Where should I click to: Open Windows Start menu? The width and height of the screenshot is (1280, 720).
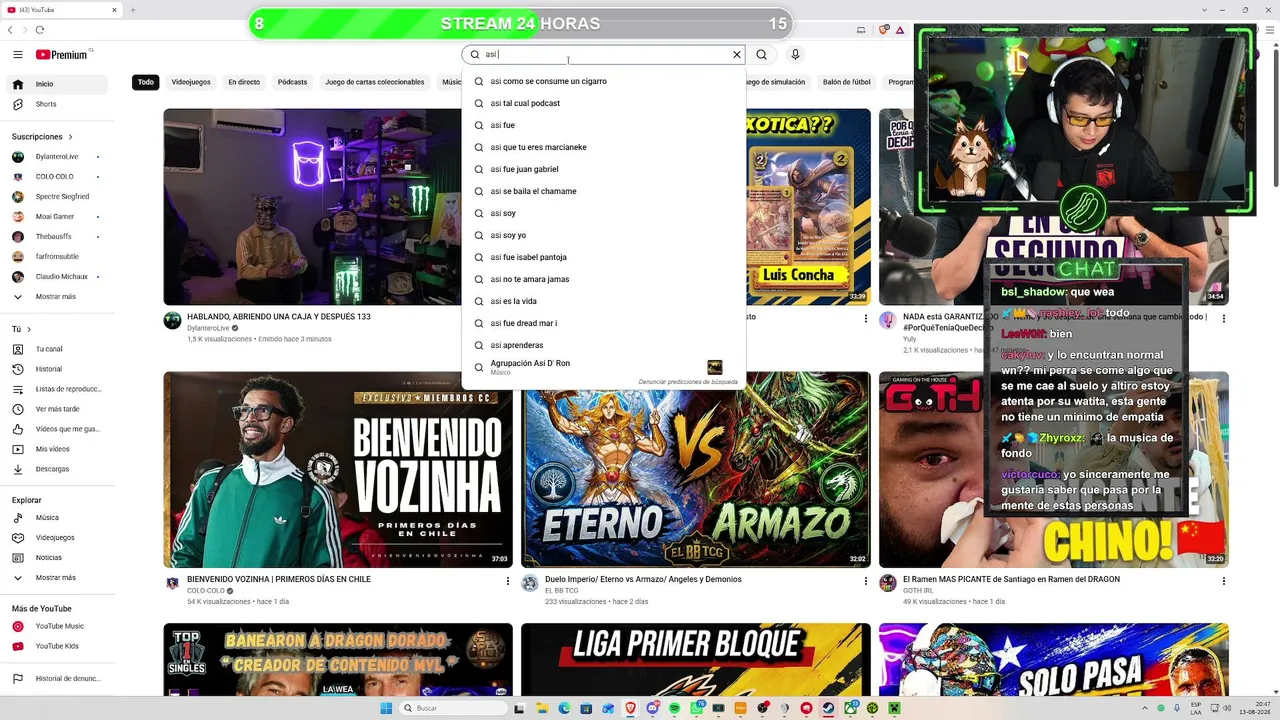(386, 708)
